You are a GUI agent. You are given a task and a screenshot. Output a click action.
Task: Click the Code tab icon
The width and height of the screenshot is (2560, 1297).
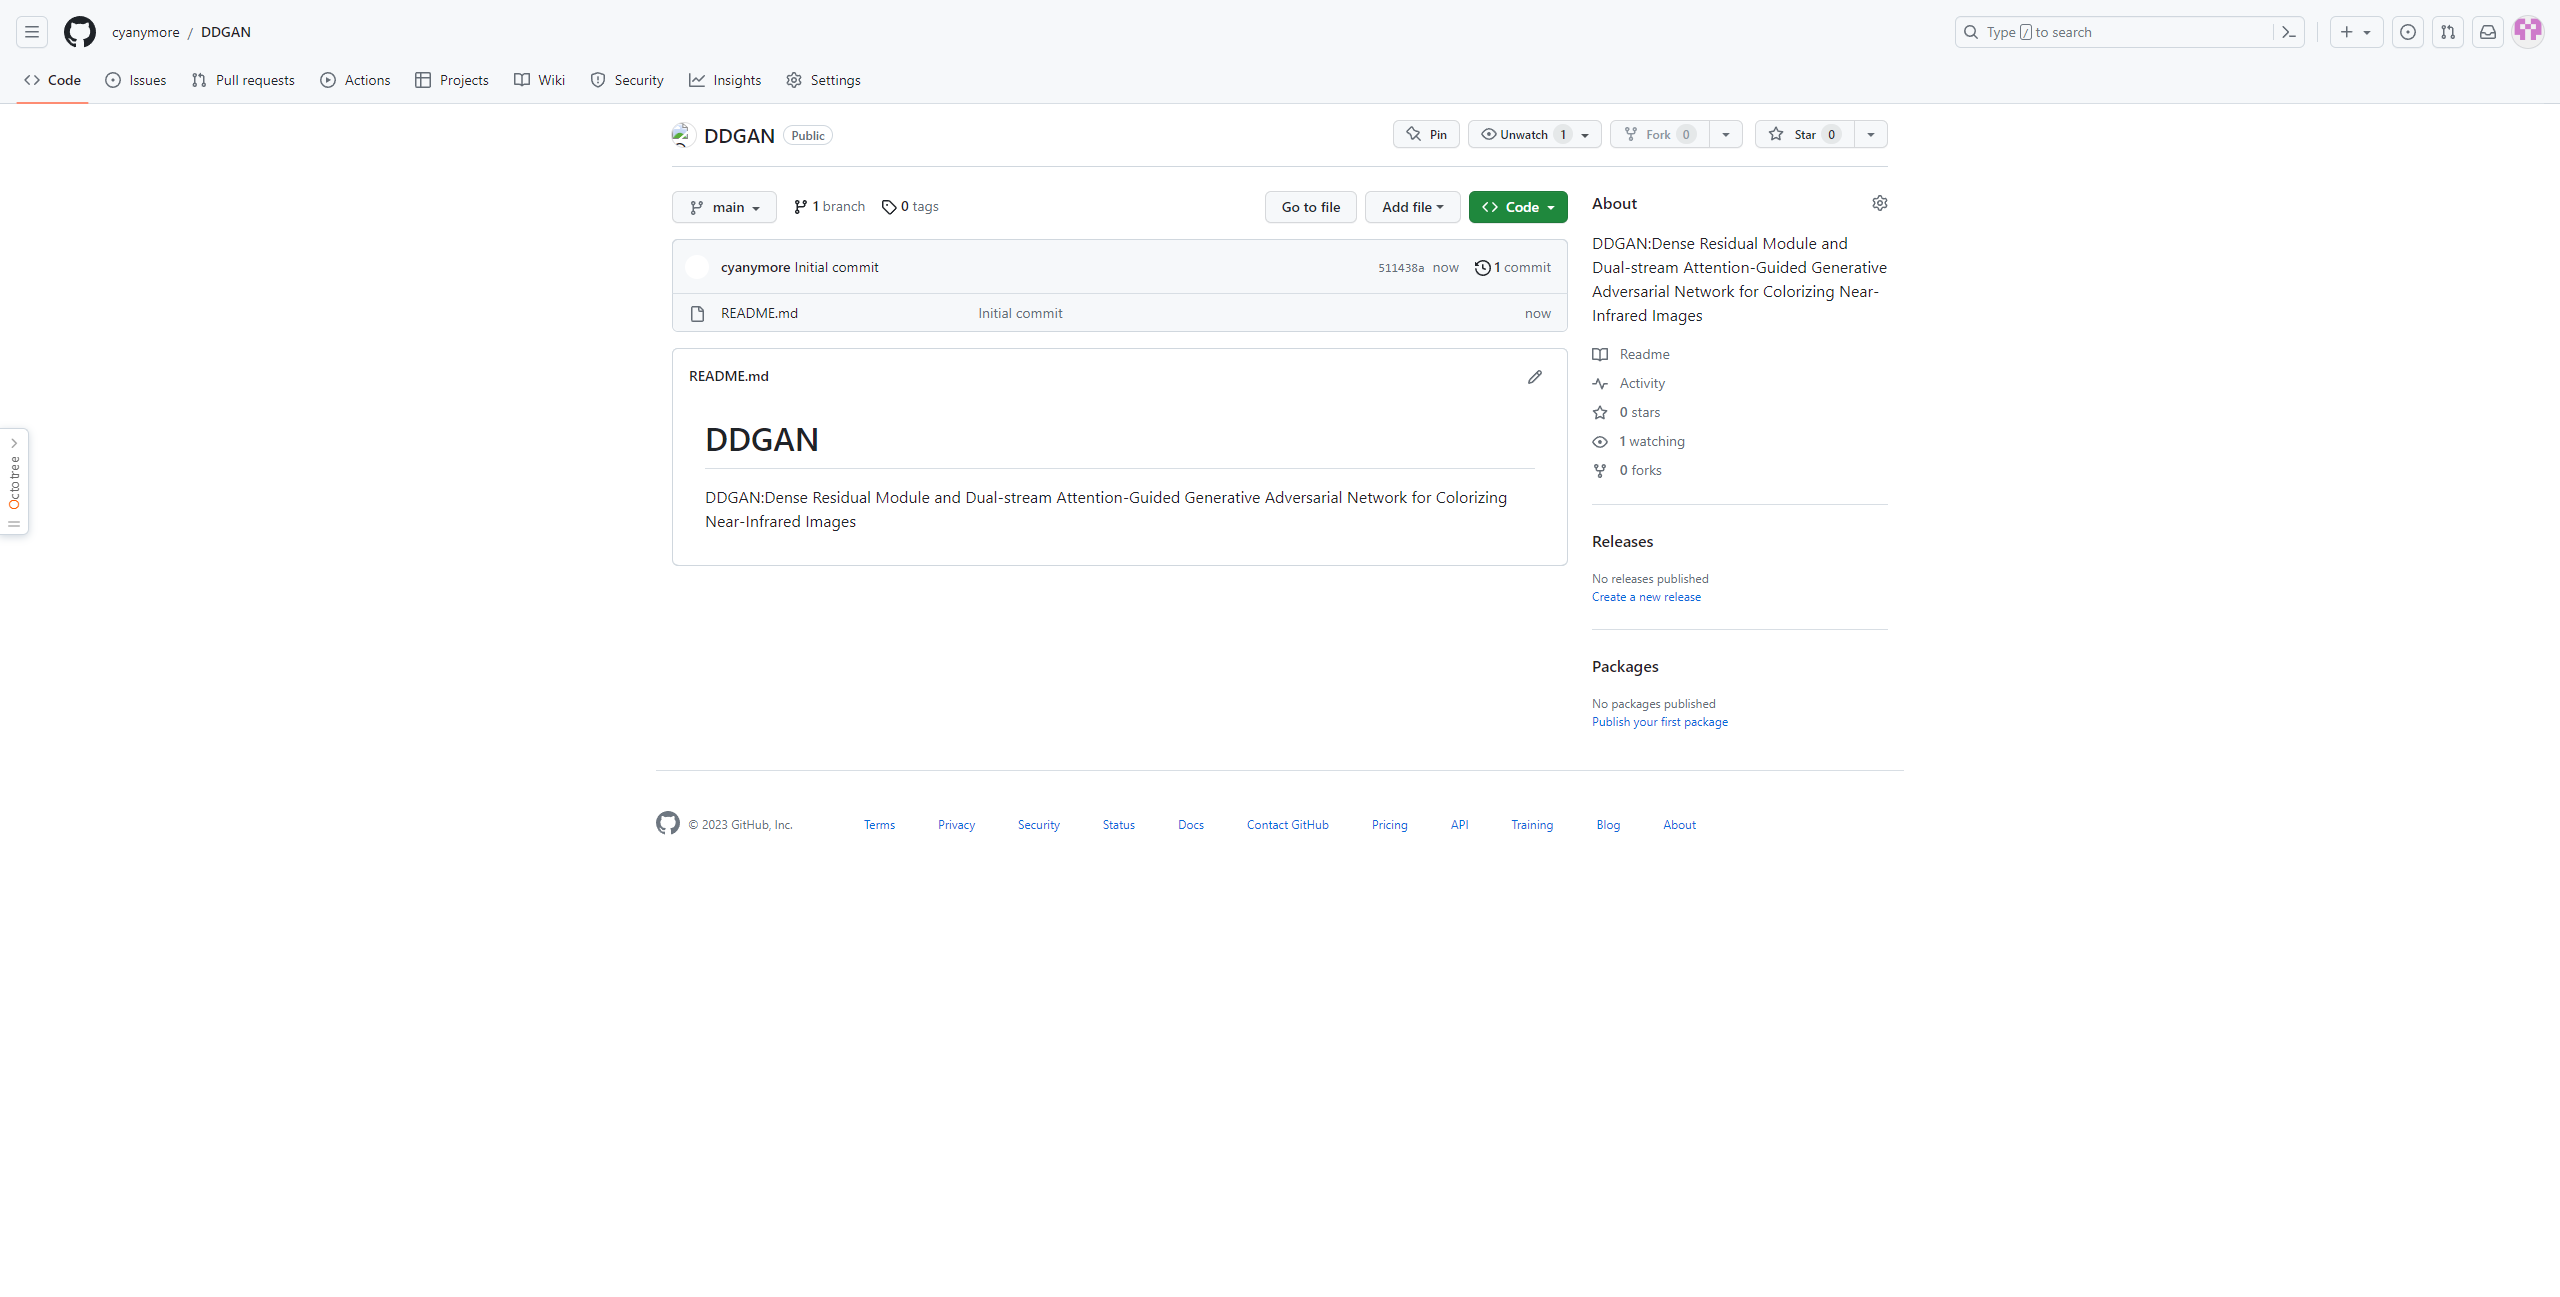coord(35,79)
